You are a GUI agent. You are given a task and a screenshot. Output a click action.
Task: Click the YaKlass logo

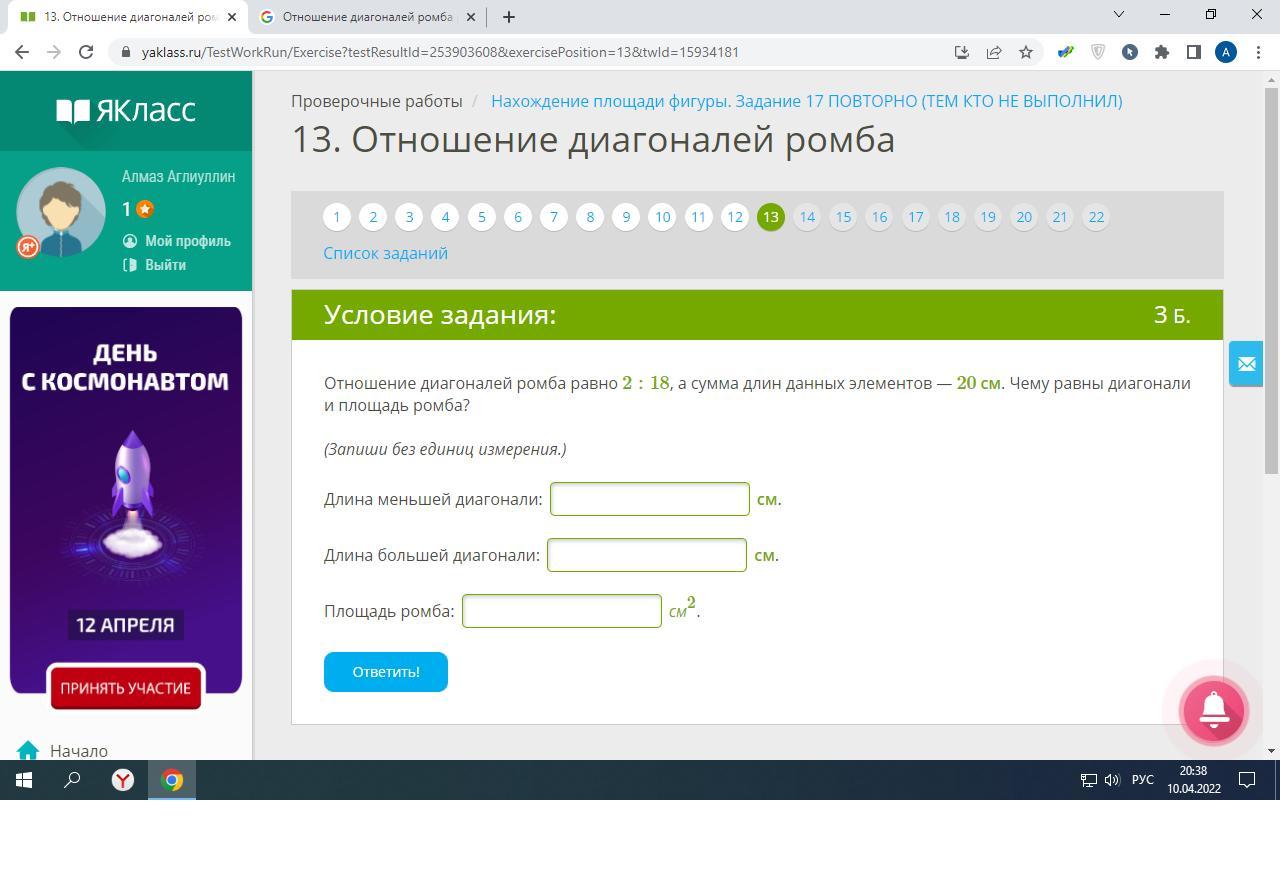126,110
